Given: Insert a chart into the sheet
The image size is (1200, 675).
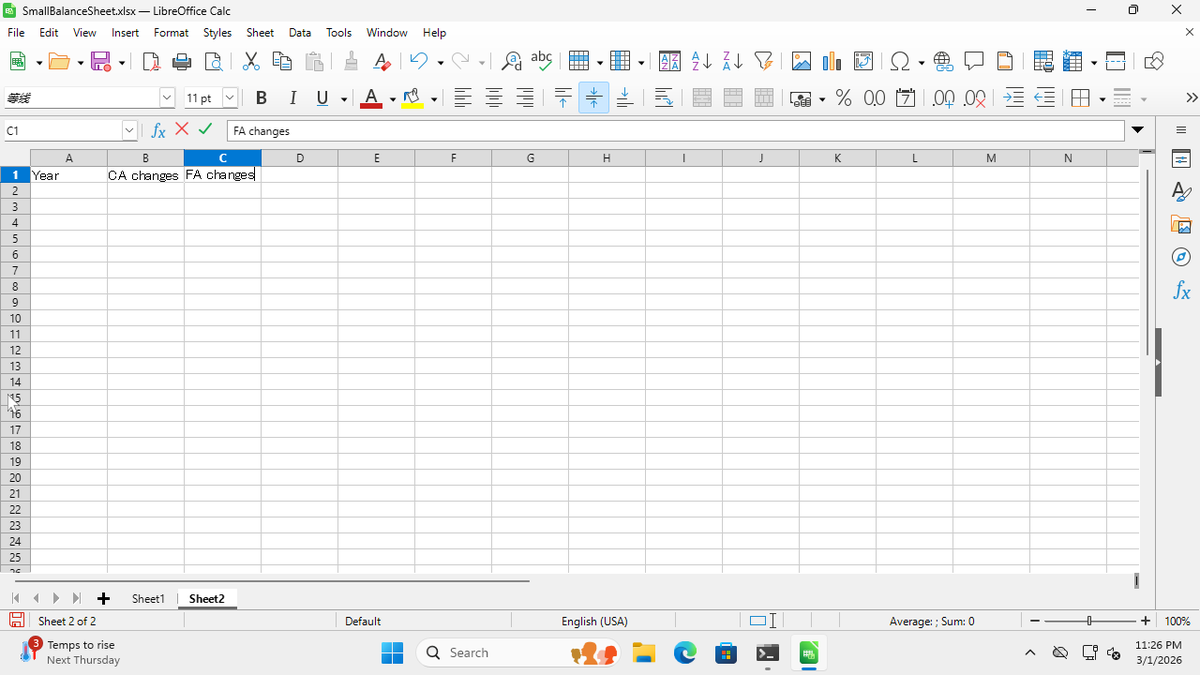Looking at the screenshot, I should click(831, 61).
